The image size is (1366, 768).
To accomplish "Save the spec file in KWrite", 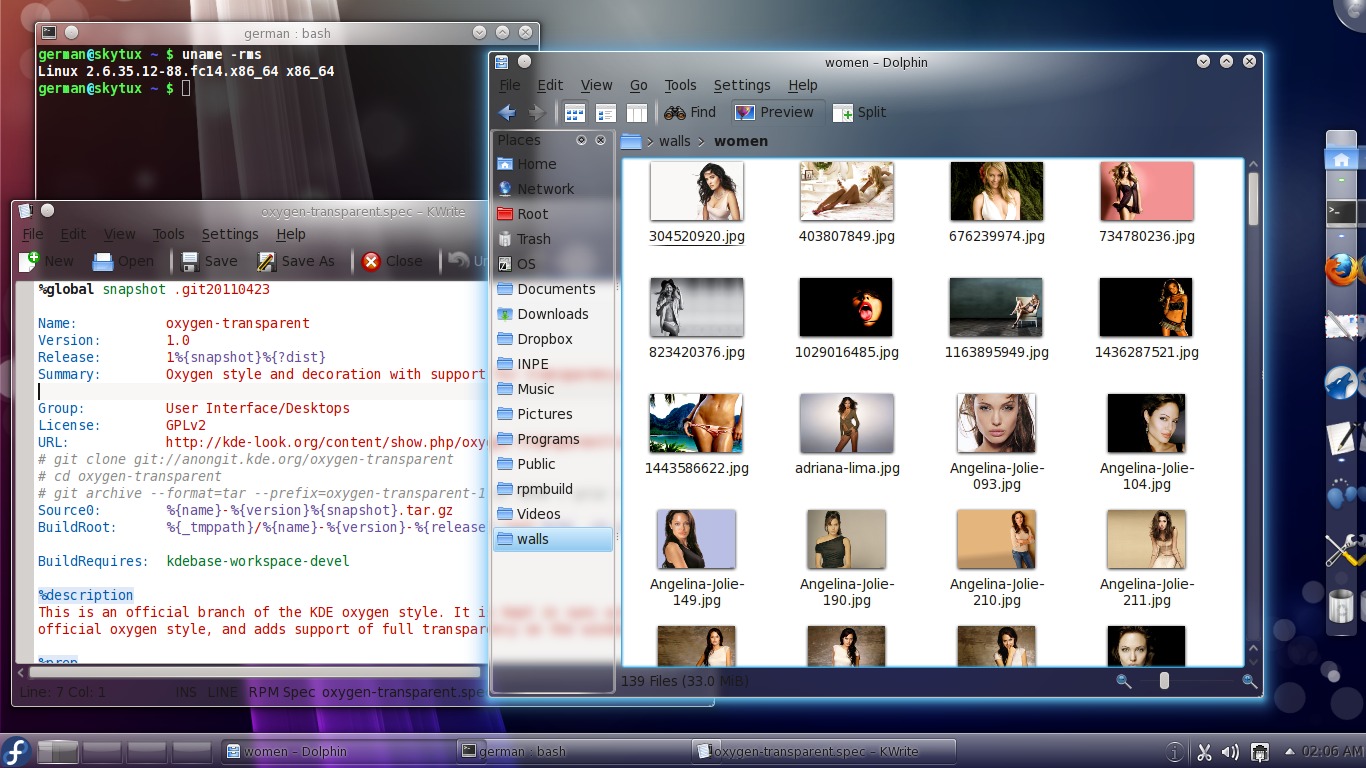I will (x=209, y=261).
